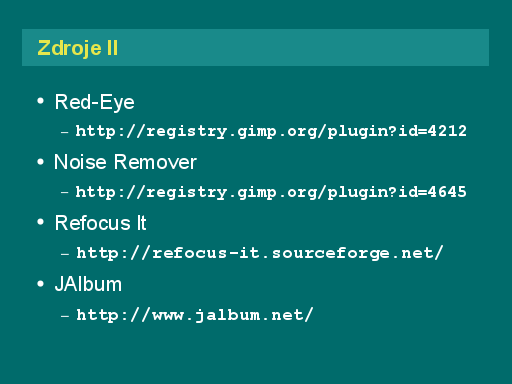This screenshot has height=384, width=512.
Task: Select the Refocus It heading text
Action: pos(101,223)
